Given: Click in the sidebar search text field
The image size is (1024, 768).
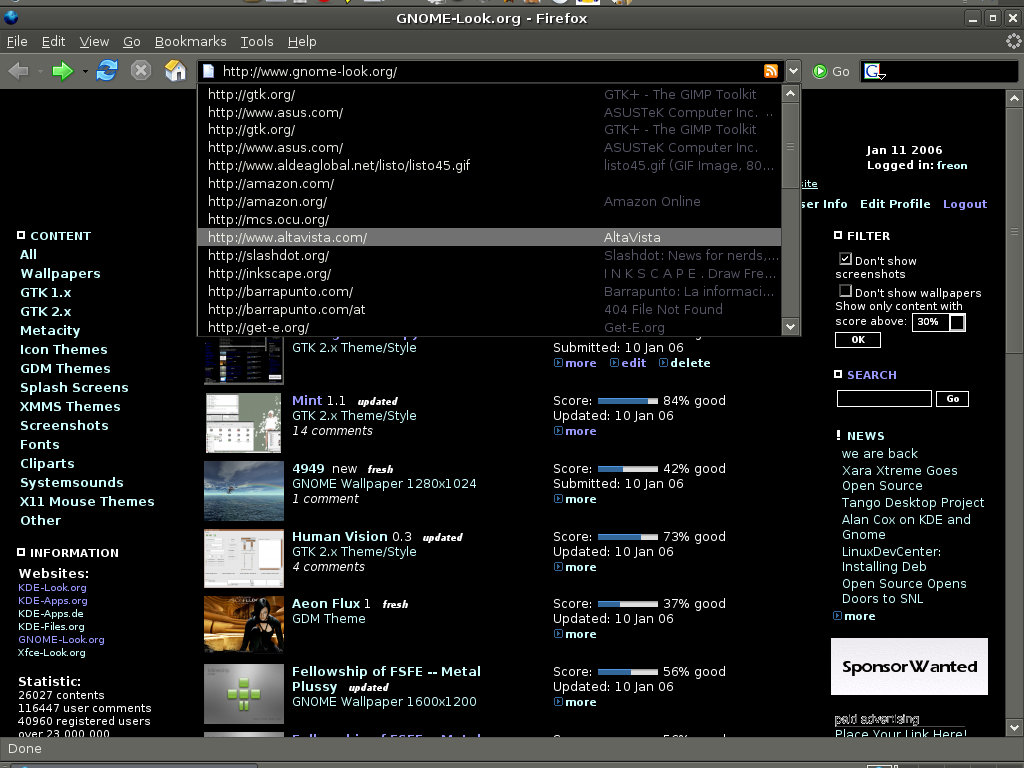Looking at the screenshot, I should pyautogui.click(x=884, y=399).
